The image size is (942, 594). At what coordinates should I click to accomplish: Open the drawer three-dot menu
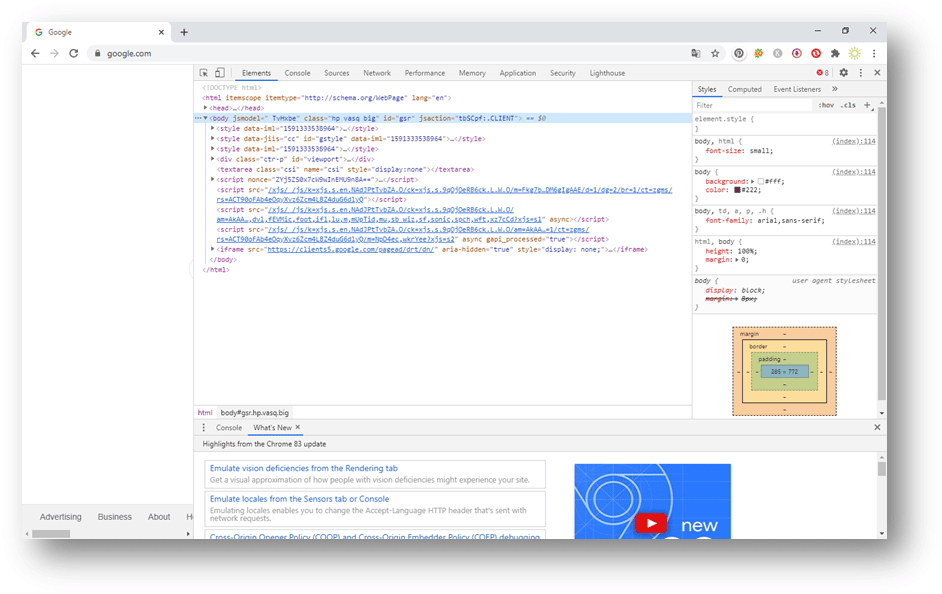click(204, 428)
